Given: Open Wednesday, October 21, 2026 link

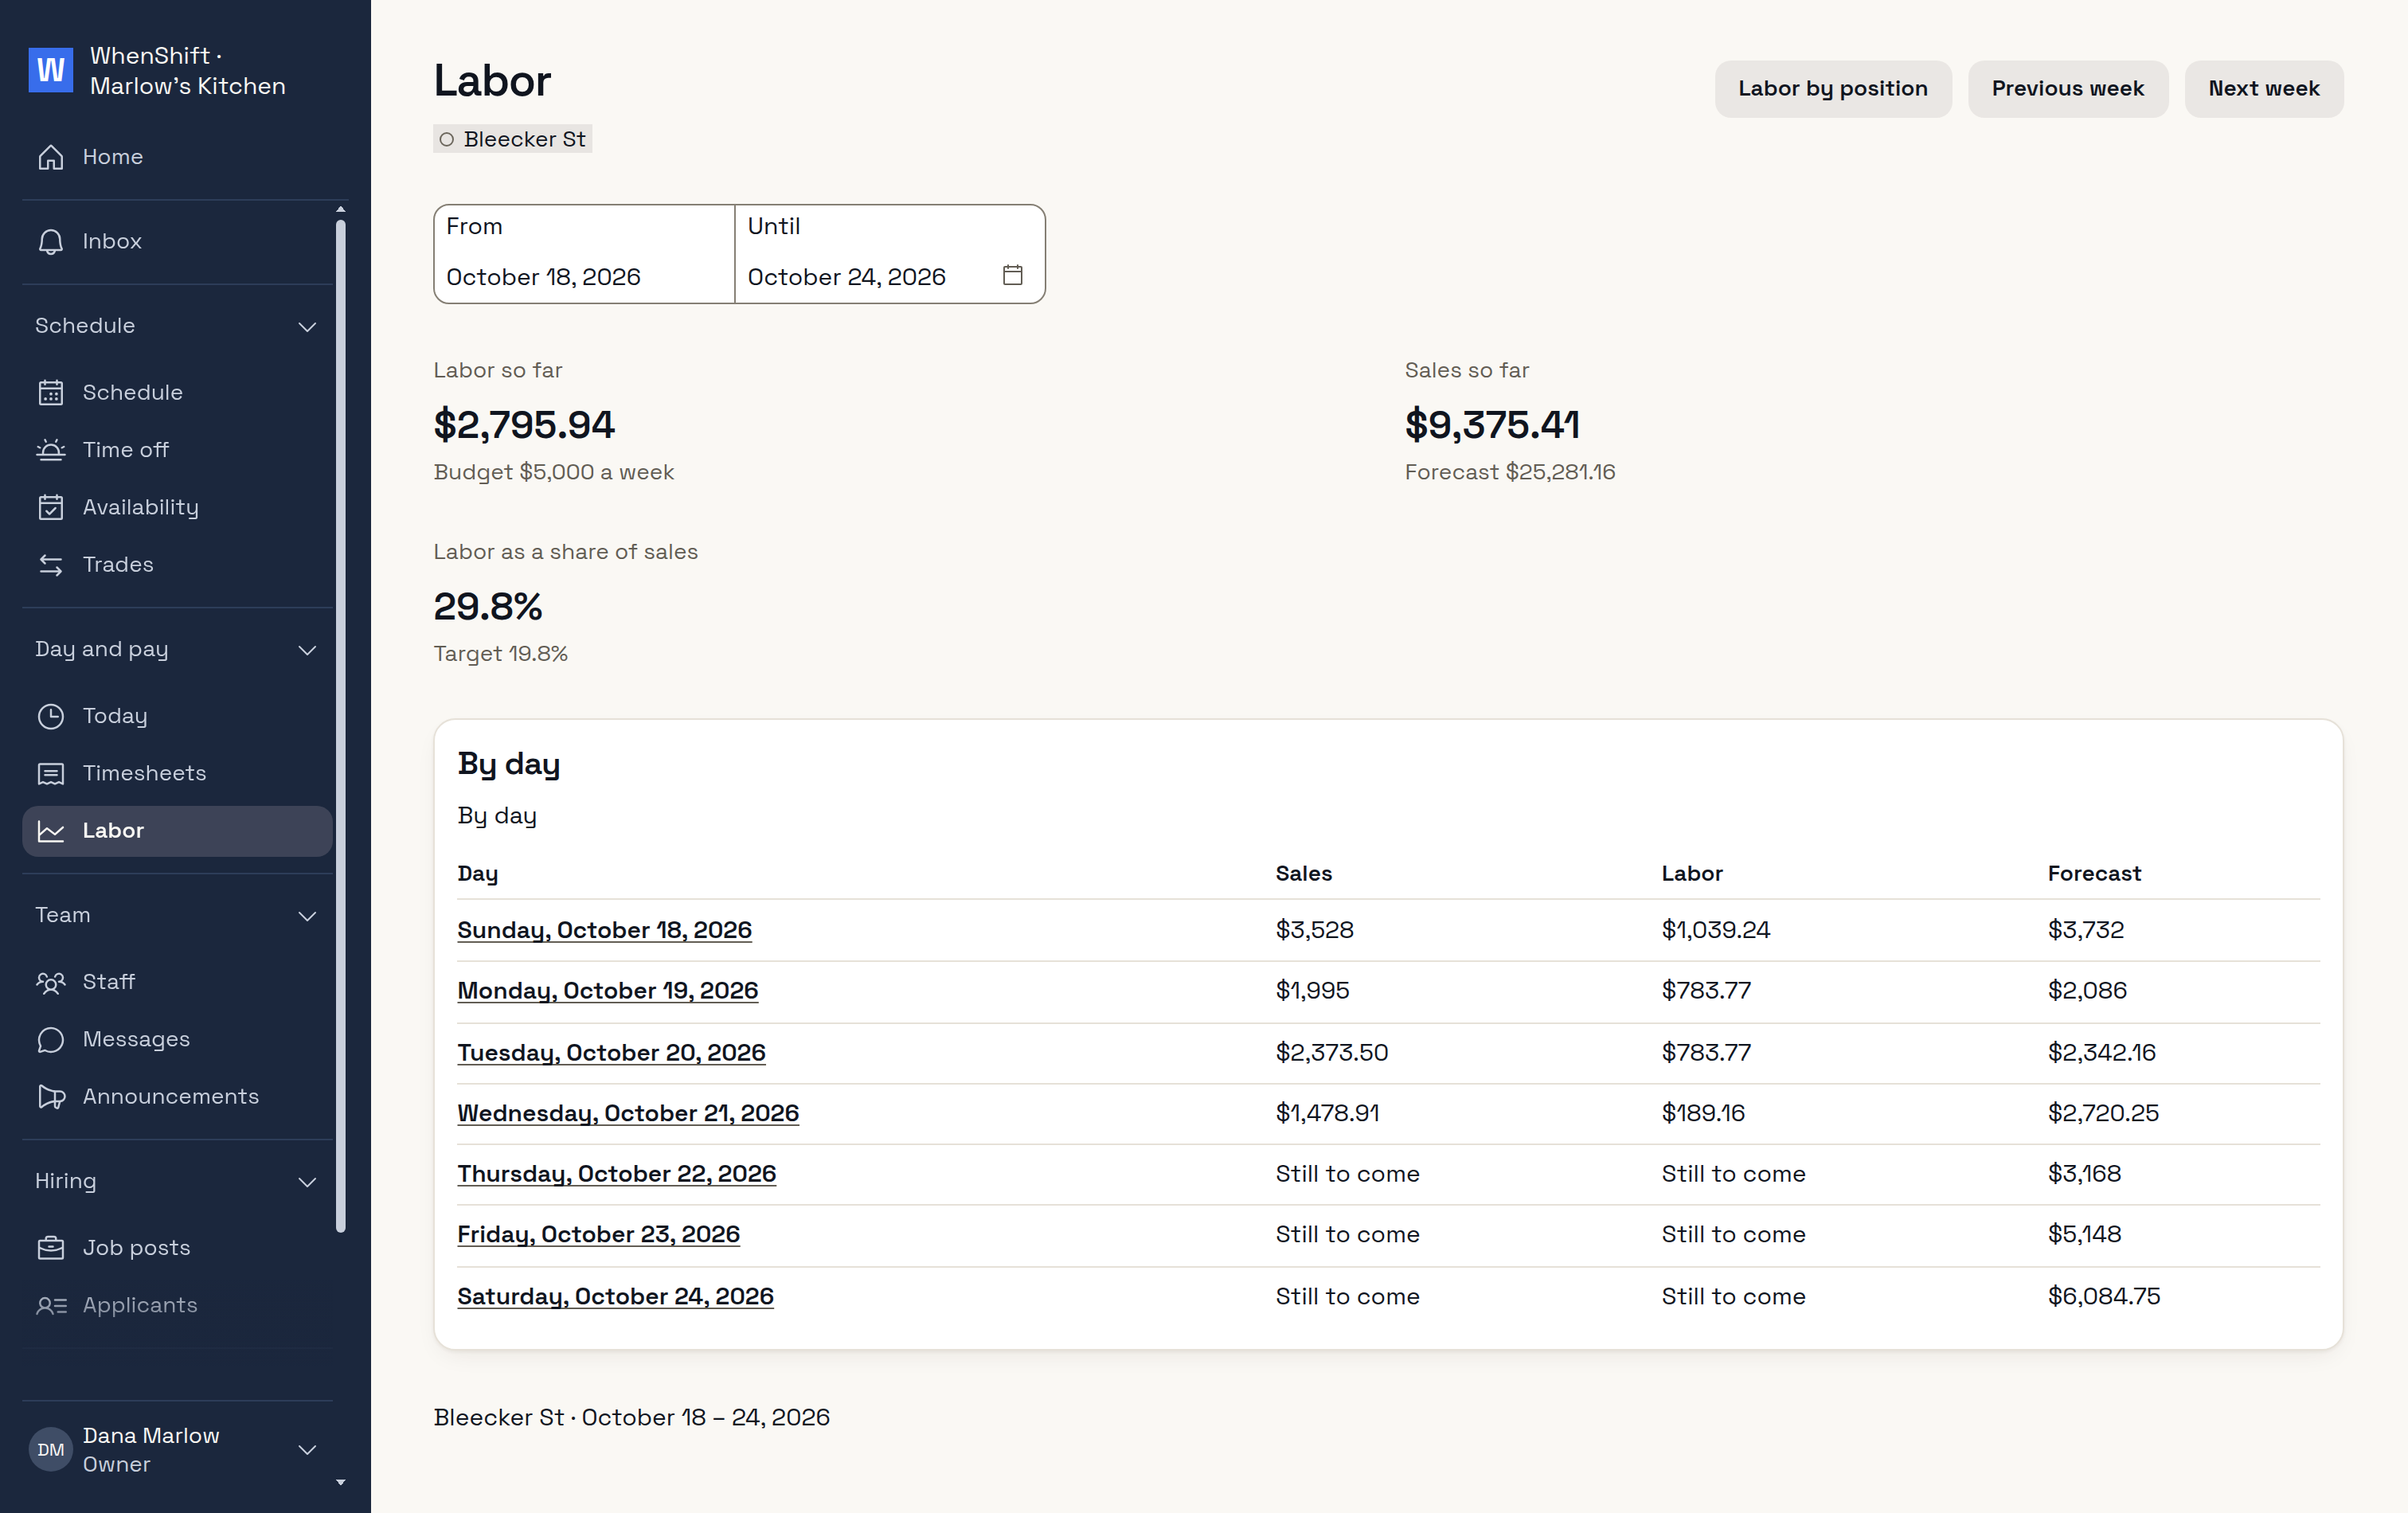Looking at the screenshot, I should tap(628, 1113).
